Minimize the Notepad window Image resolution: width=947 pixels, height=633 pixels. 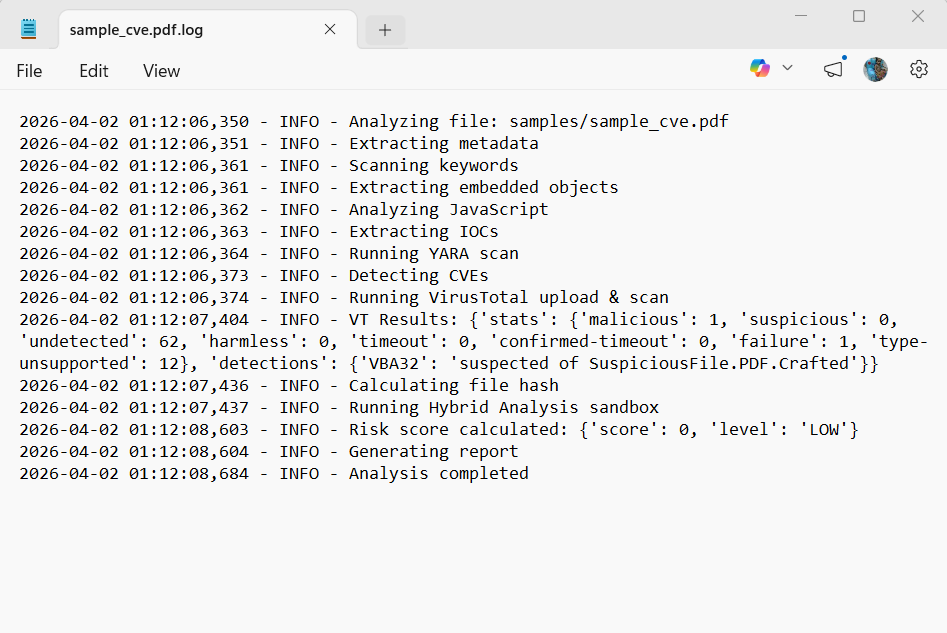pos(800,16)
